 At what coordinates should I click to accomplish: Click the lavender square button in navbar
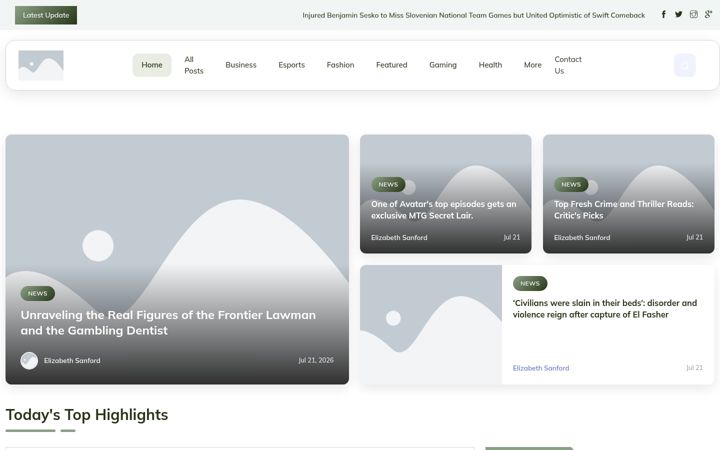684,65
